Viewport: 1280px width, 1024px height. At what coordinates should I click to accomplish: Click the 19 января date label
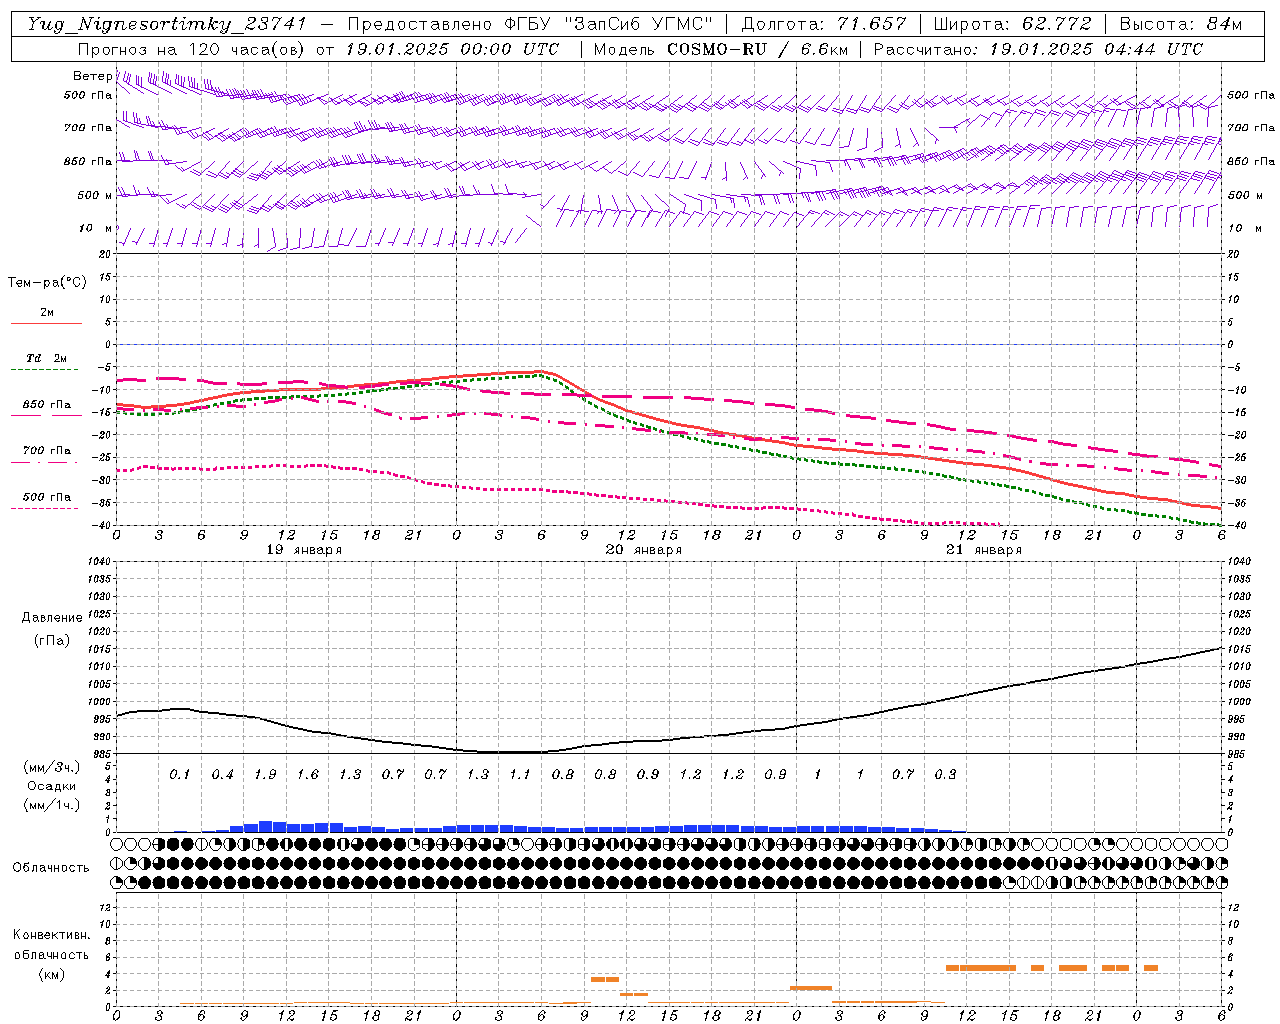tap(304, 550)
